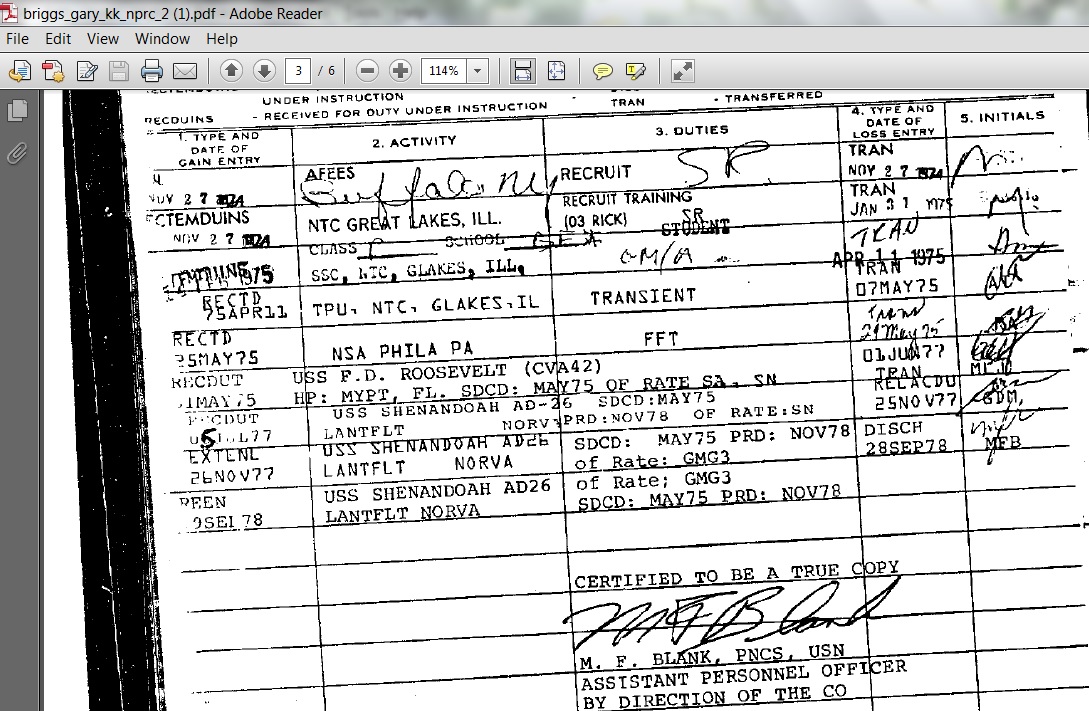Enable fit one full page view
1089x711 pixels.
tap(556, 71)
